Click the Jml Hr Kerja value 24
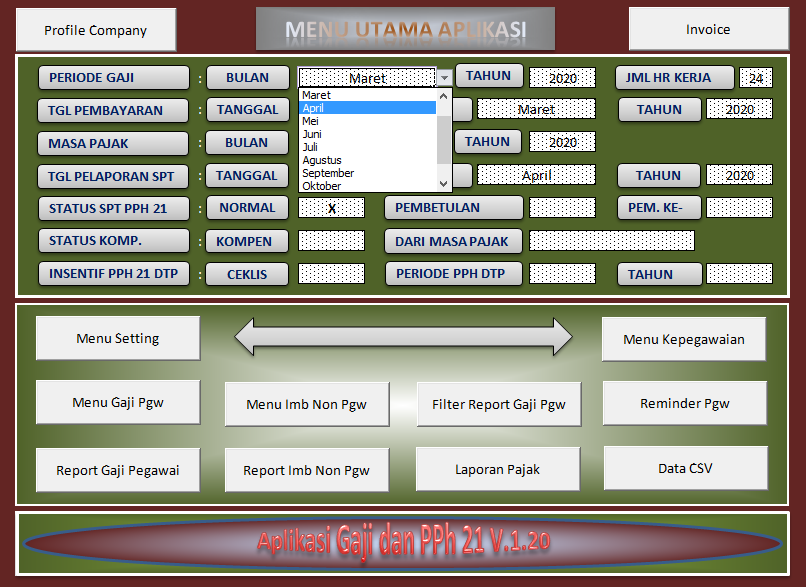806x587 pixels. [756, 78]
